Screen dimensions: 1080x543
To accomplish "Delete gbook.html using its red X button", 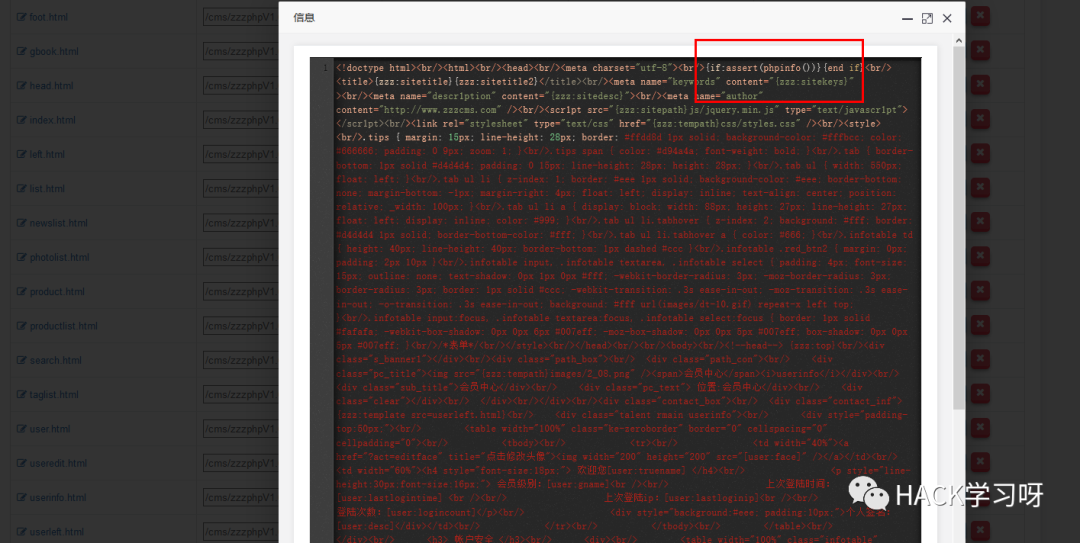I will 980,51.
